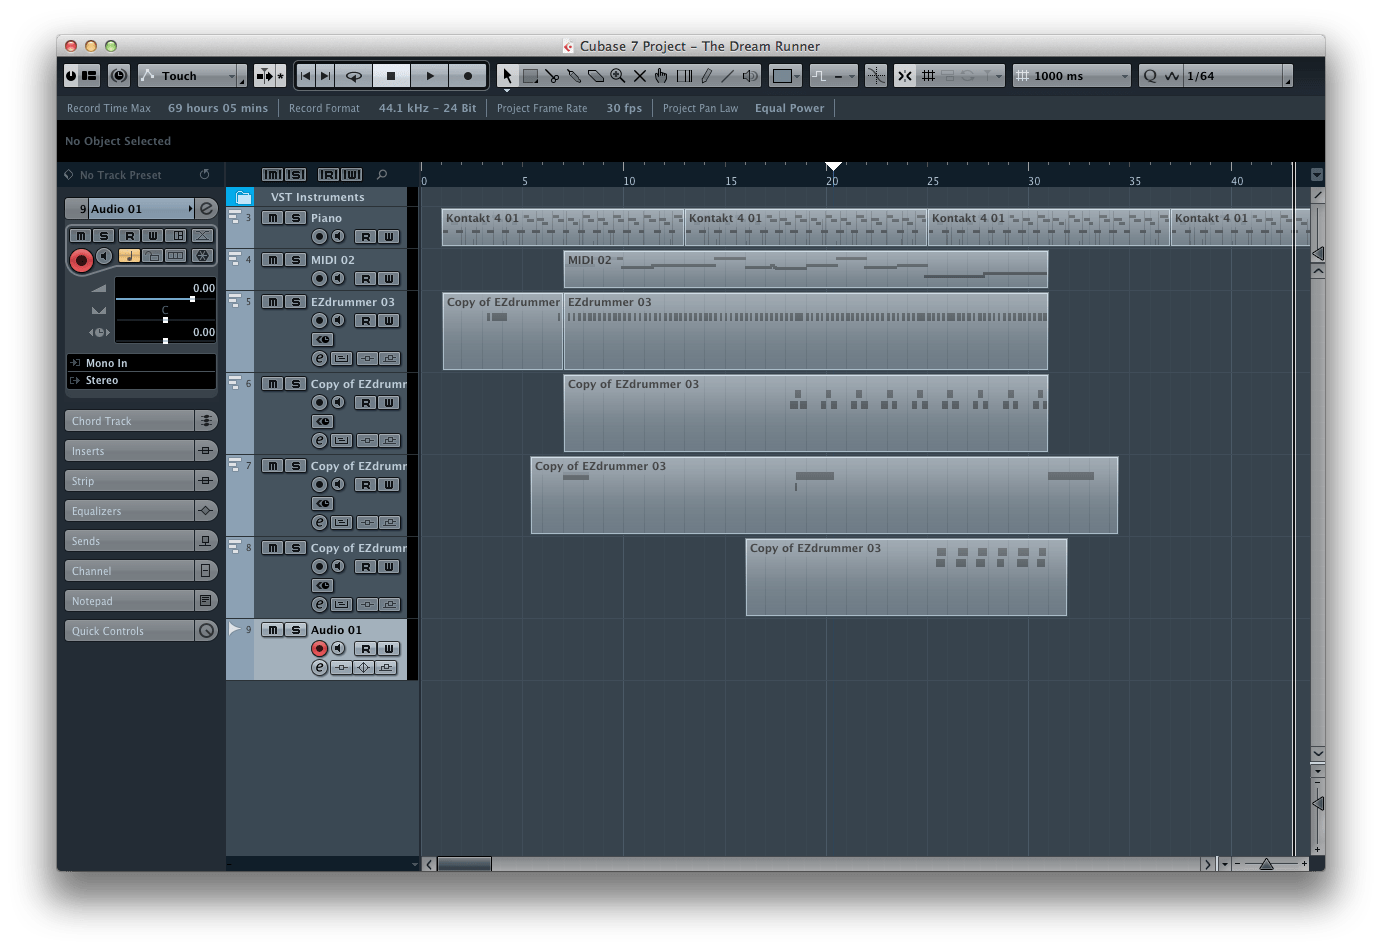Click the Record transport button
The height and width of the screenshot is (950, 1382).
[x=468, y=76]
